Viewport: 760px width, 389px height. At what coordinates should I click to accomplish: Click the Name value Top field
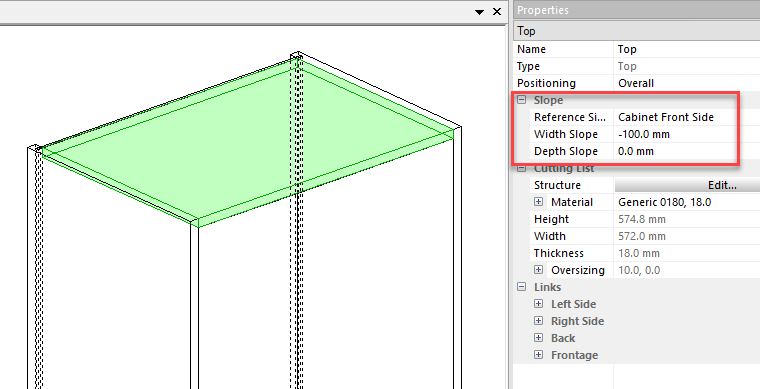tap(687, 49)
